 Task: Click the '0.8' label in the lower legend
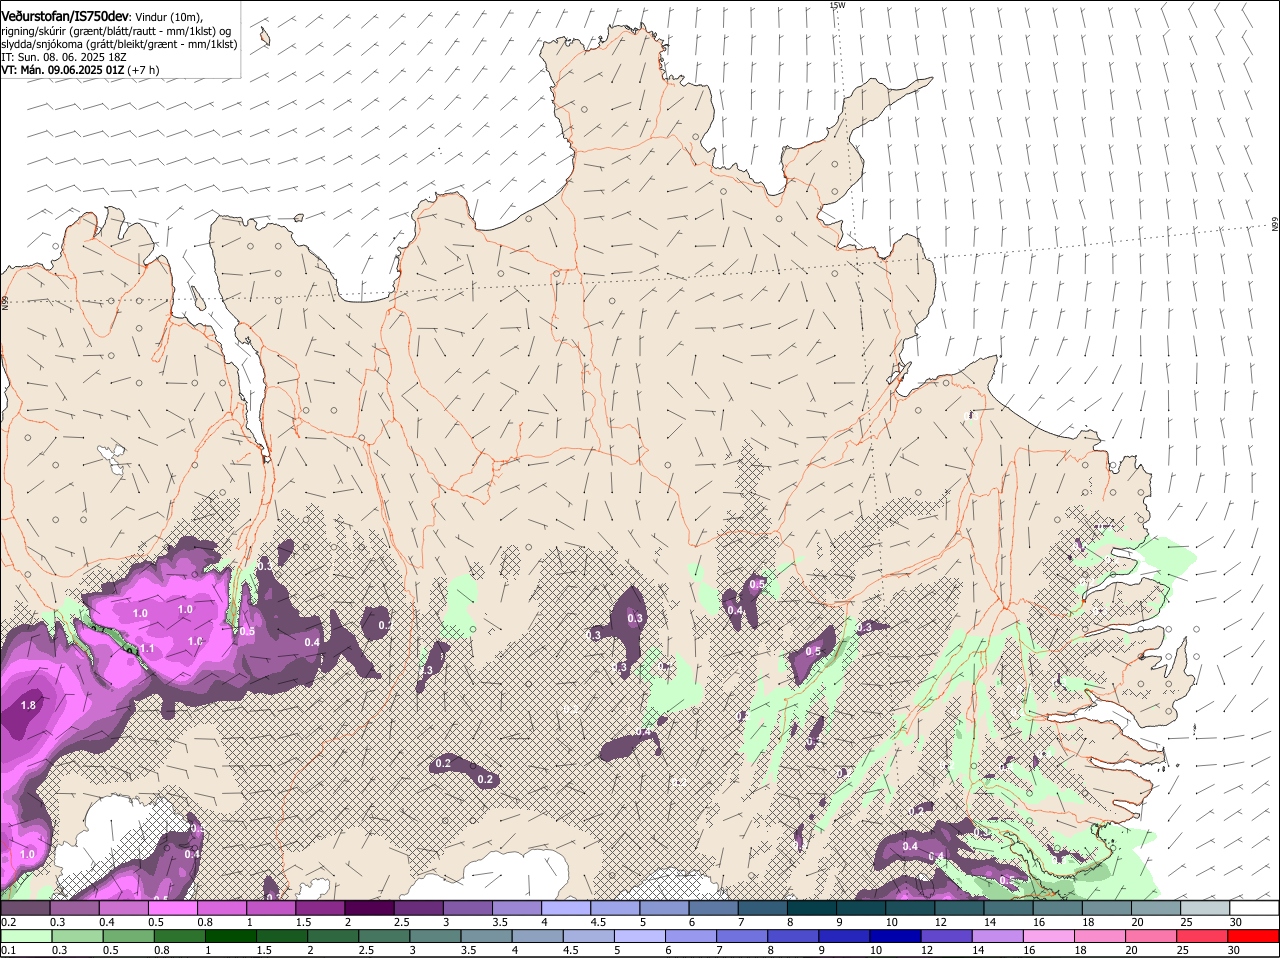point(161,950)
